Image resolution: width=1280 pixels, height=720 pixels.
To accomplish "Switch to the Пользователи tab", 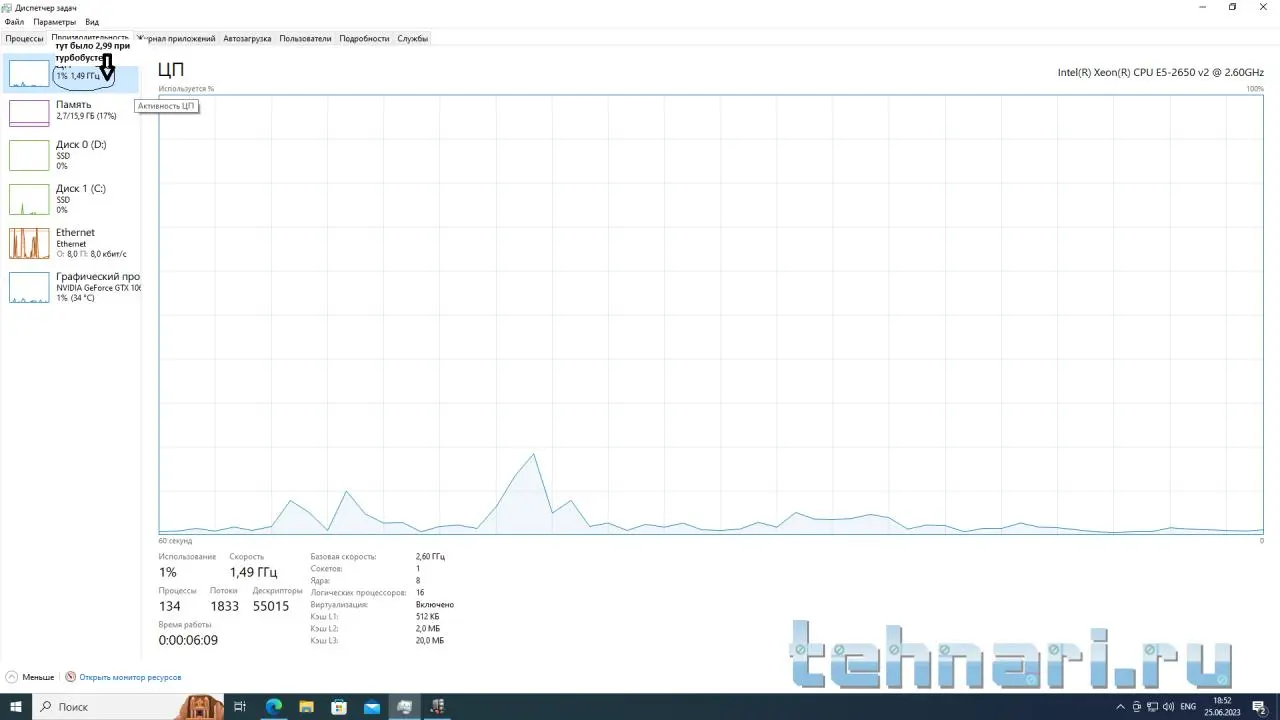I will click(305, 39).
